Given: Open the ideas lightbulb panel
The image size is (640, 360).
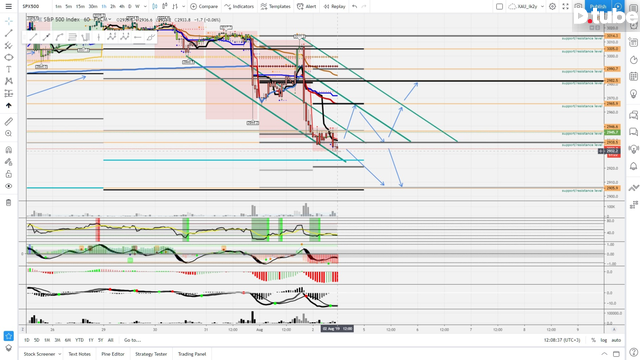Looking at the screenshot, I should click(633, 94).
